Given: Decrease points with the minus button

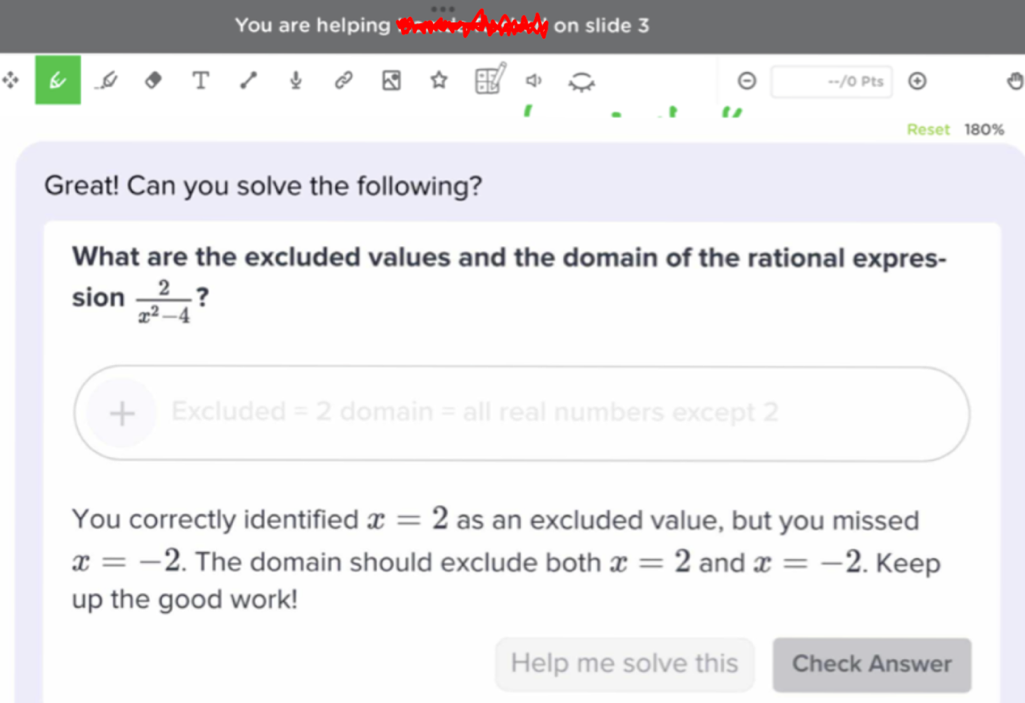Looking at the screenshot, I should 747,81.
